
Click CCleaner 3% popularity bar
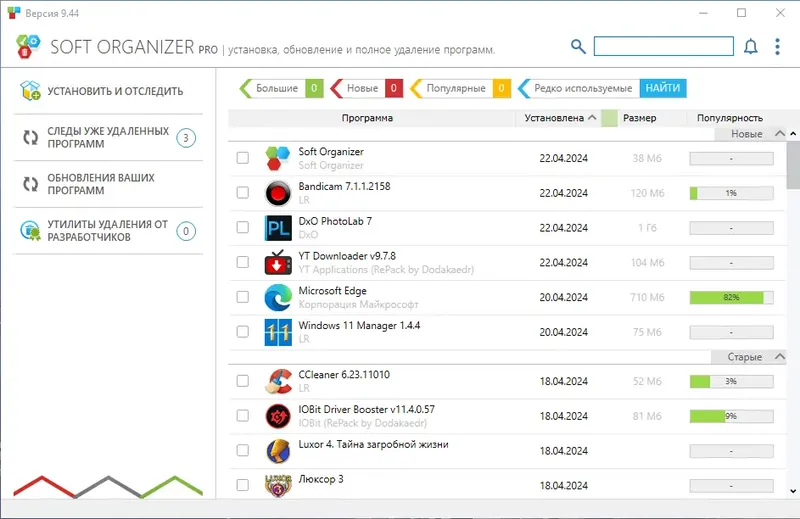click(x=731, y=381)
